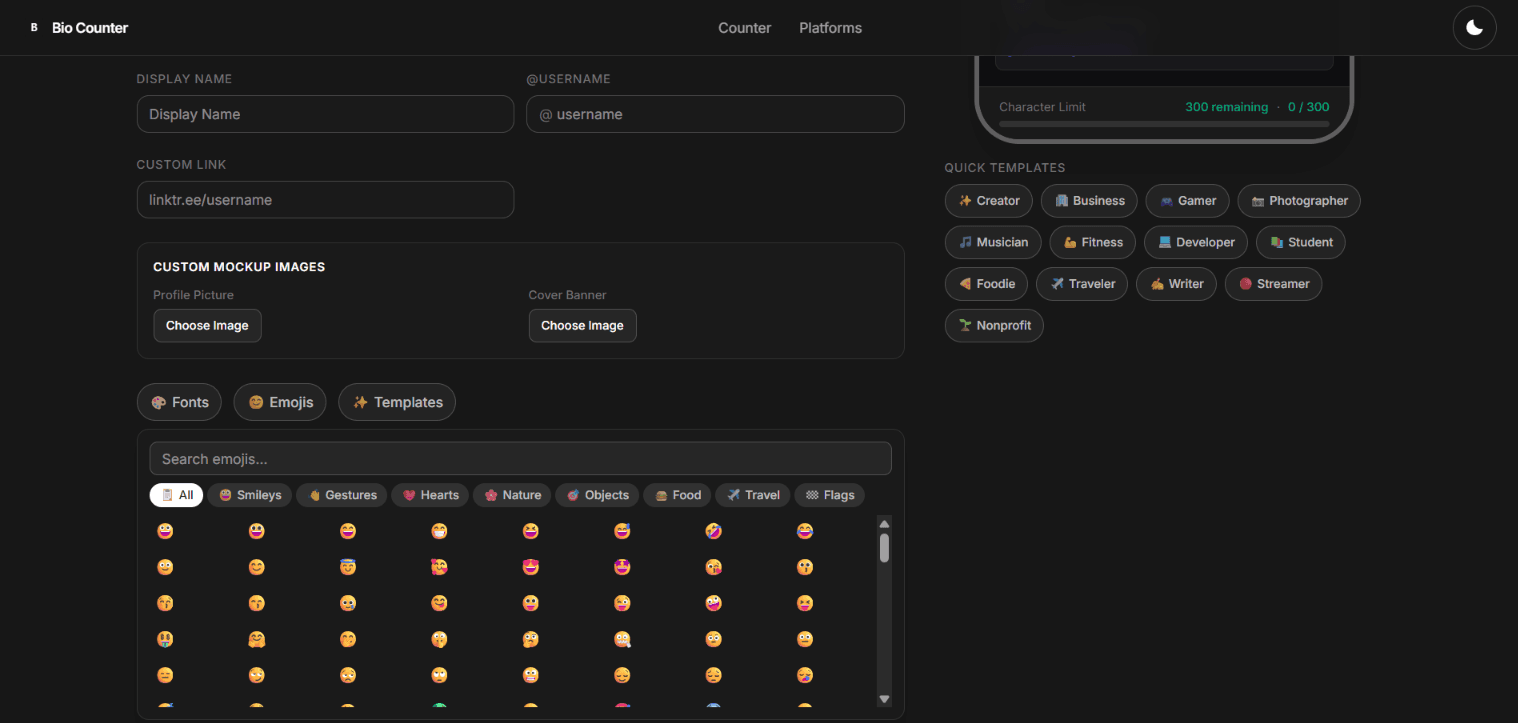Apply the Nonprofit quick template
The height and width of the screenshot is (723, 1518).
click(994, 326)
